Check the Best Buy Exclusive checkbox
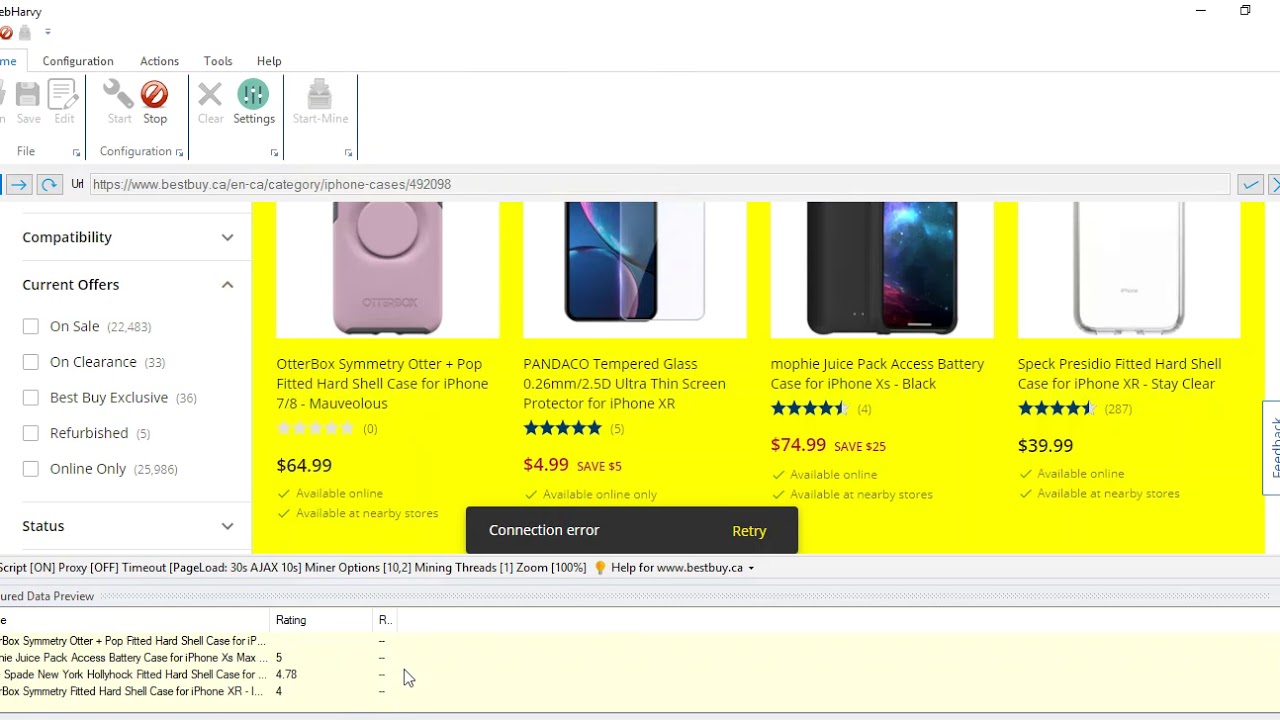This screenshot has width=1280, height=720. (31, 397)
